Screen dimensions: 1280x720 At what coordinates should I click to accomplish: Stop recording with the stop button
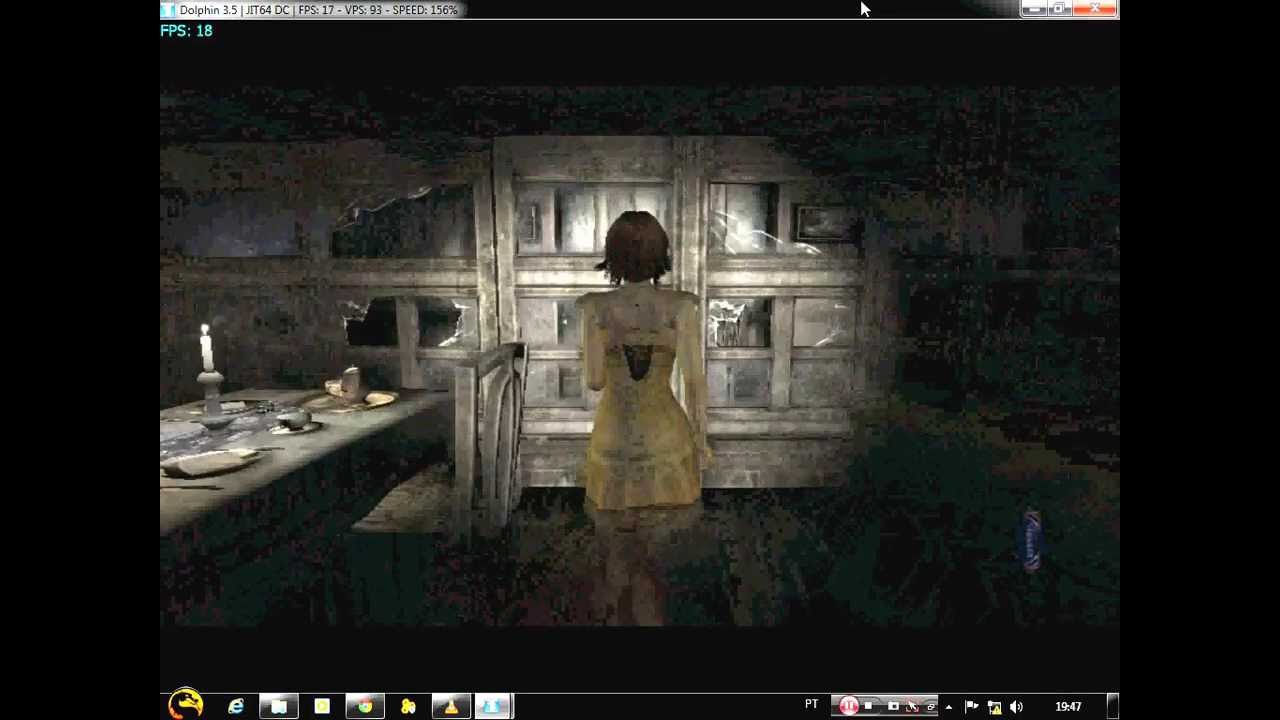869,706
